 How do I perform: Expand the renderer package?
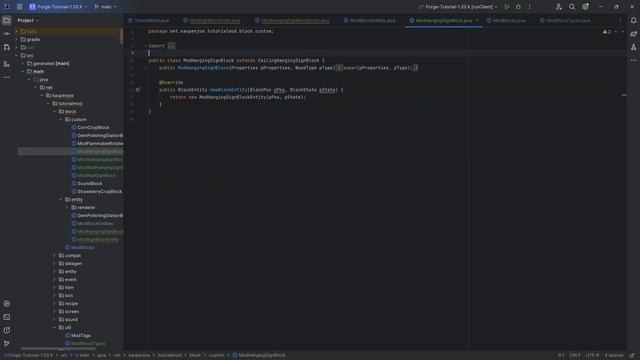point(67,208)
